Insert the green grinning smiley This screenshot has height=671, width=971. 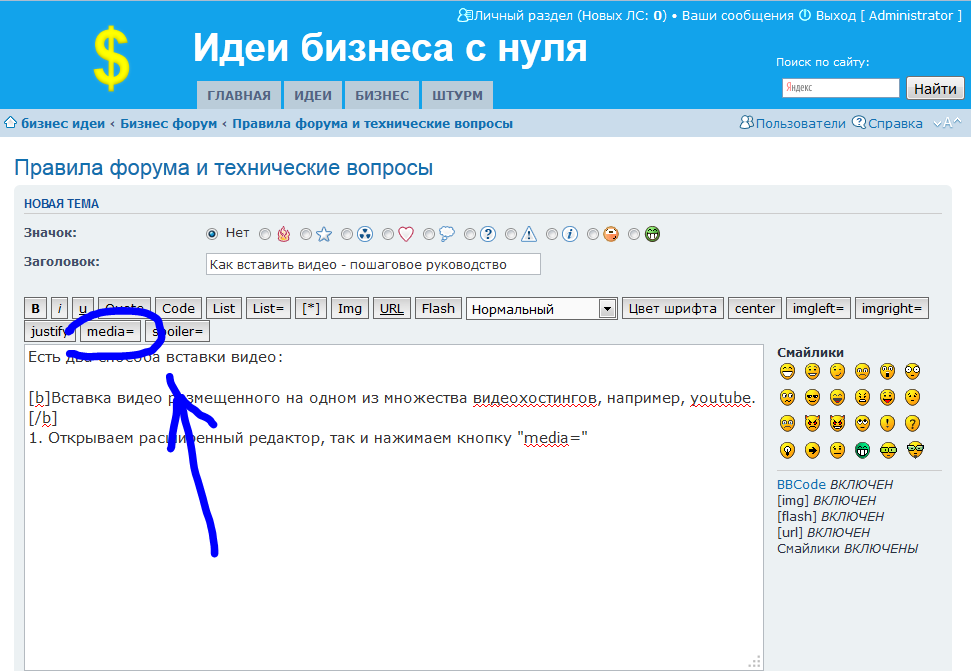pos(862,450)
